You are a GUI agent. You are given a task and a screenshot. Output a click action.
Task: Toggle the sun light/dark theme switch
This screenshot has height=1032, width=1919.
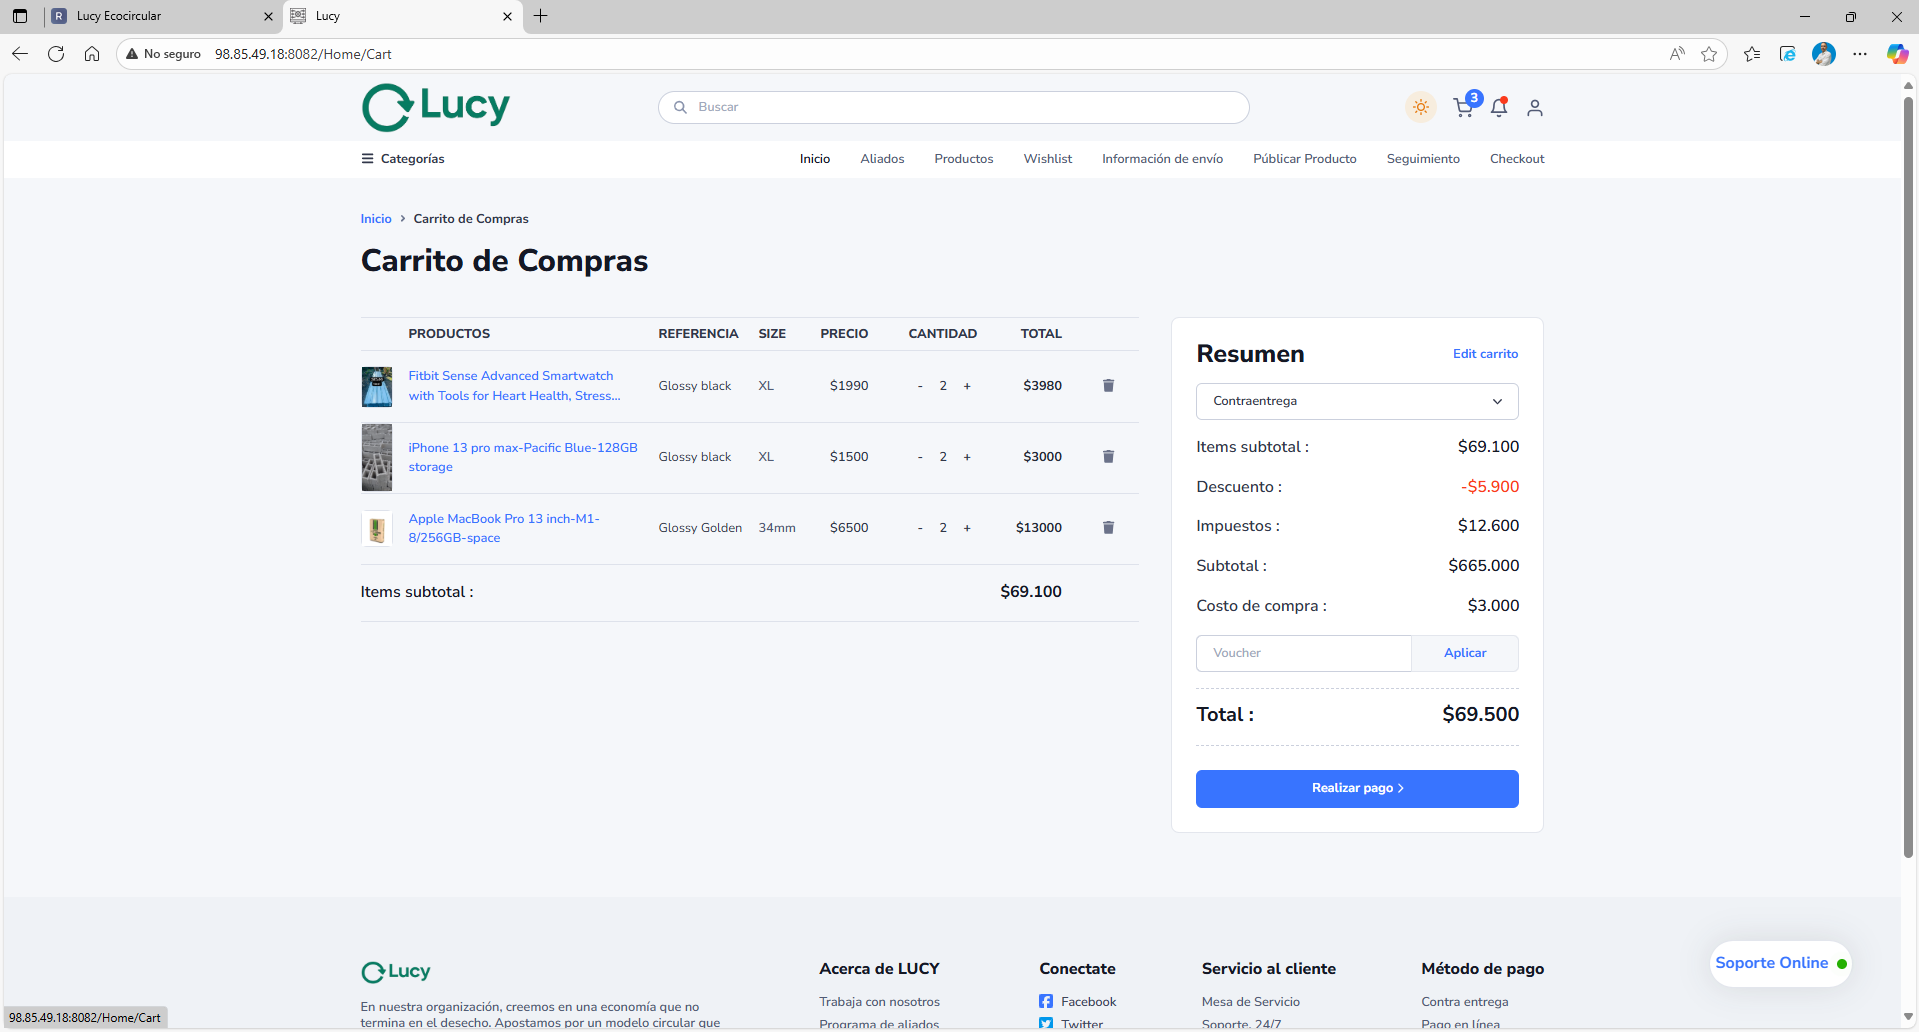(1420, 107)
